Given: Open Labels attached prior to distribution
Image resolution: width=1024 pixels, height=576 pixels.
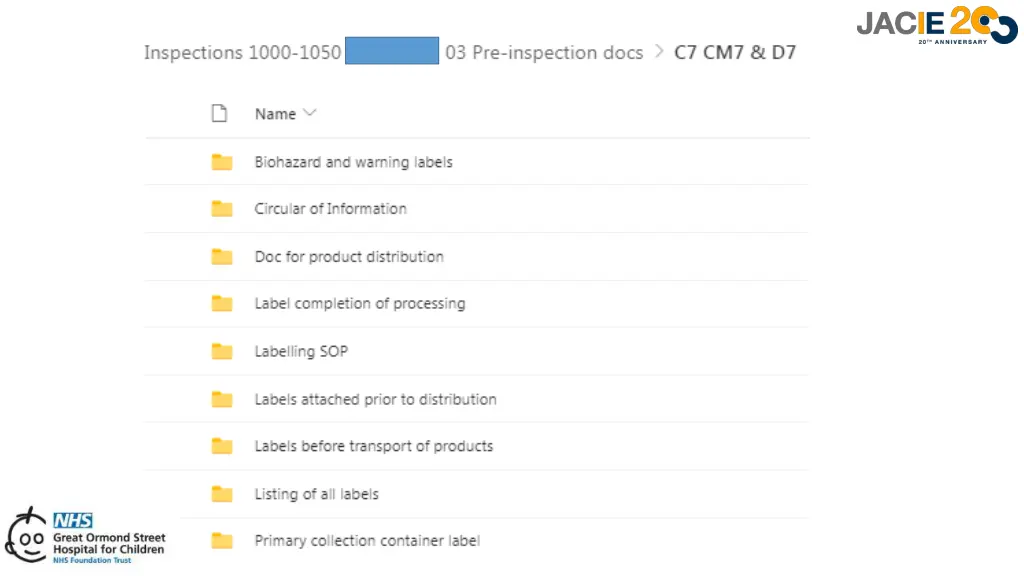Looking at the screenshot, I should pyautogui.click(x=376, y=399).
